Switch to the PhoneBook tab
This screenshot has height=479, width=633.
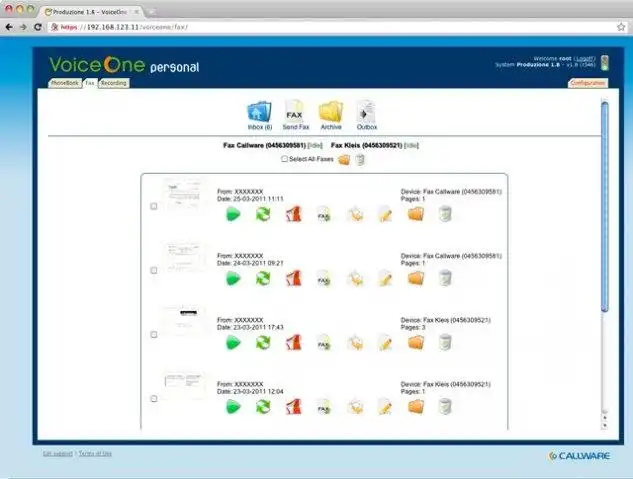click(65, 83)
